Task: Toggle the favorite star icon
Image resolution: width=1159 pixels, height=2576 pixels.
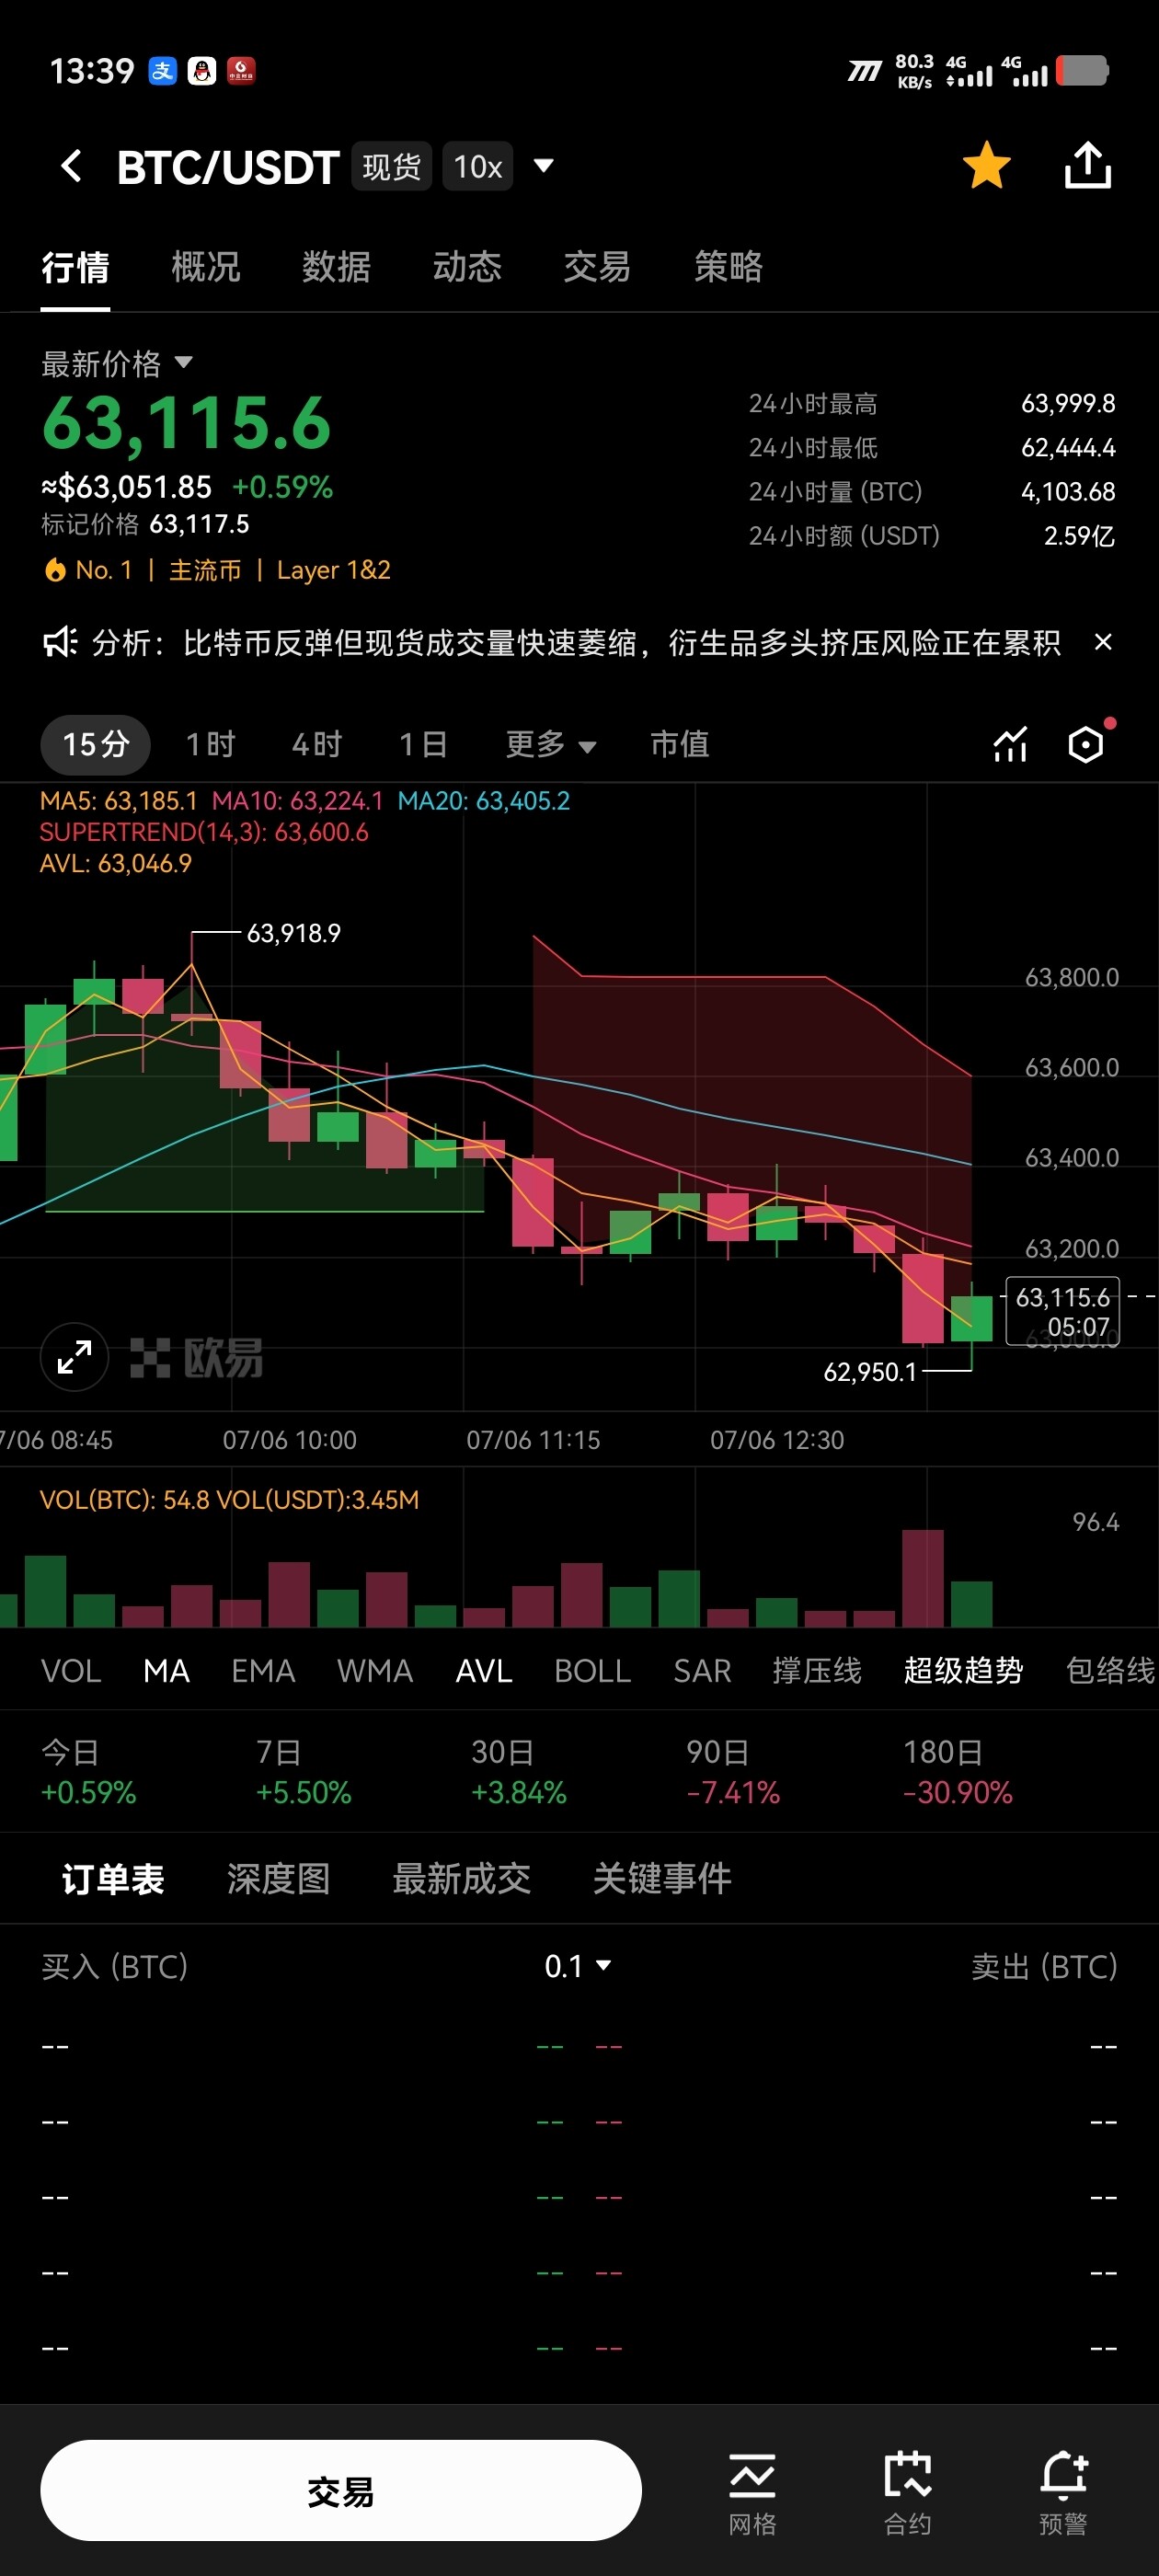Action: [x=986, y=165]
